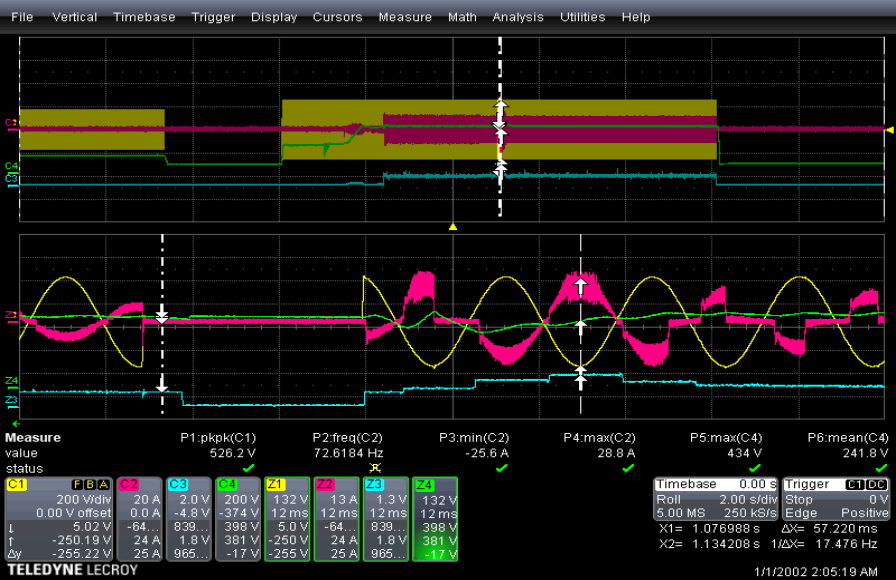
Task: Select the P2:freq(C2) measurement header
Action: [347, 438]
